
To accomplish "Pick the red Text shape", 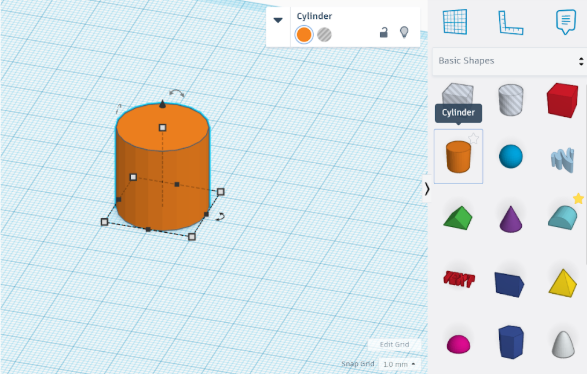I will (459, 279).
